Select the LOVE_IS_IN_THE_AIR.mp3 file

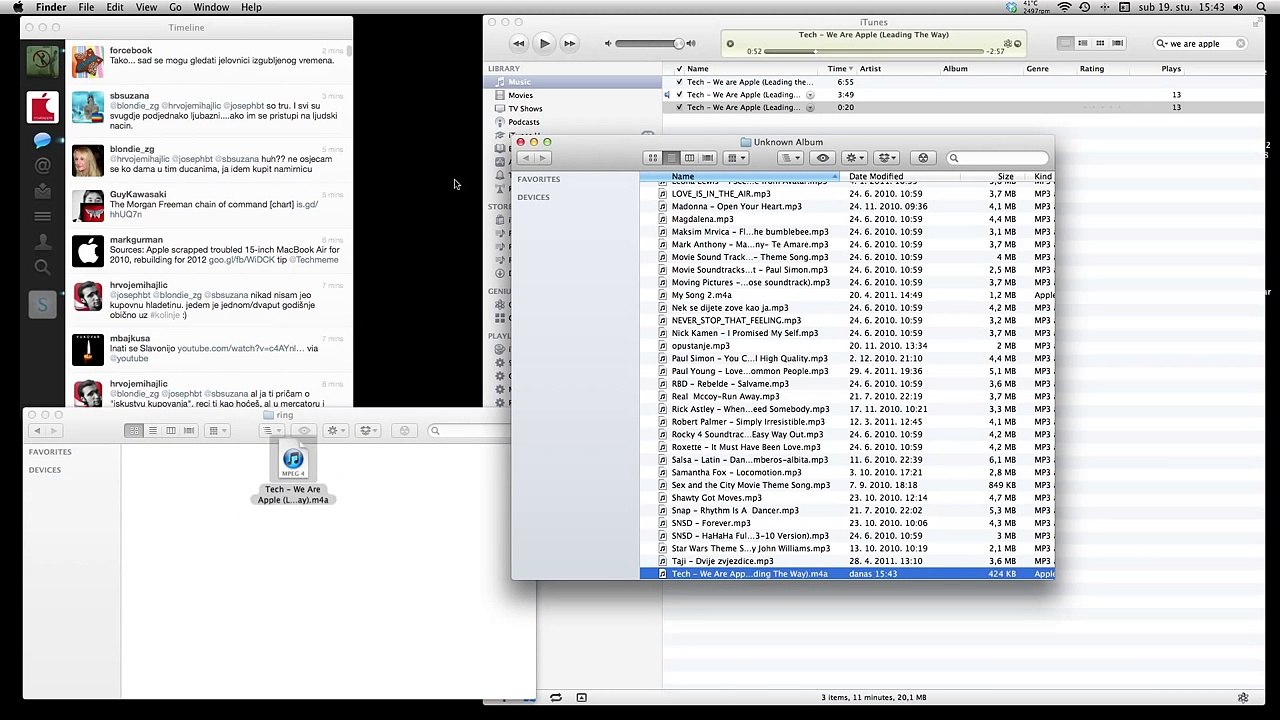tap(721, 194)
